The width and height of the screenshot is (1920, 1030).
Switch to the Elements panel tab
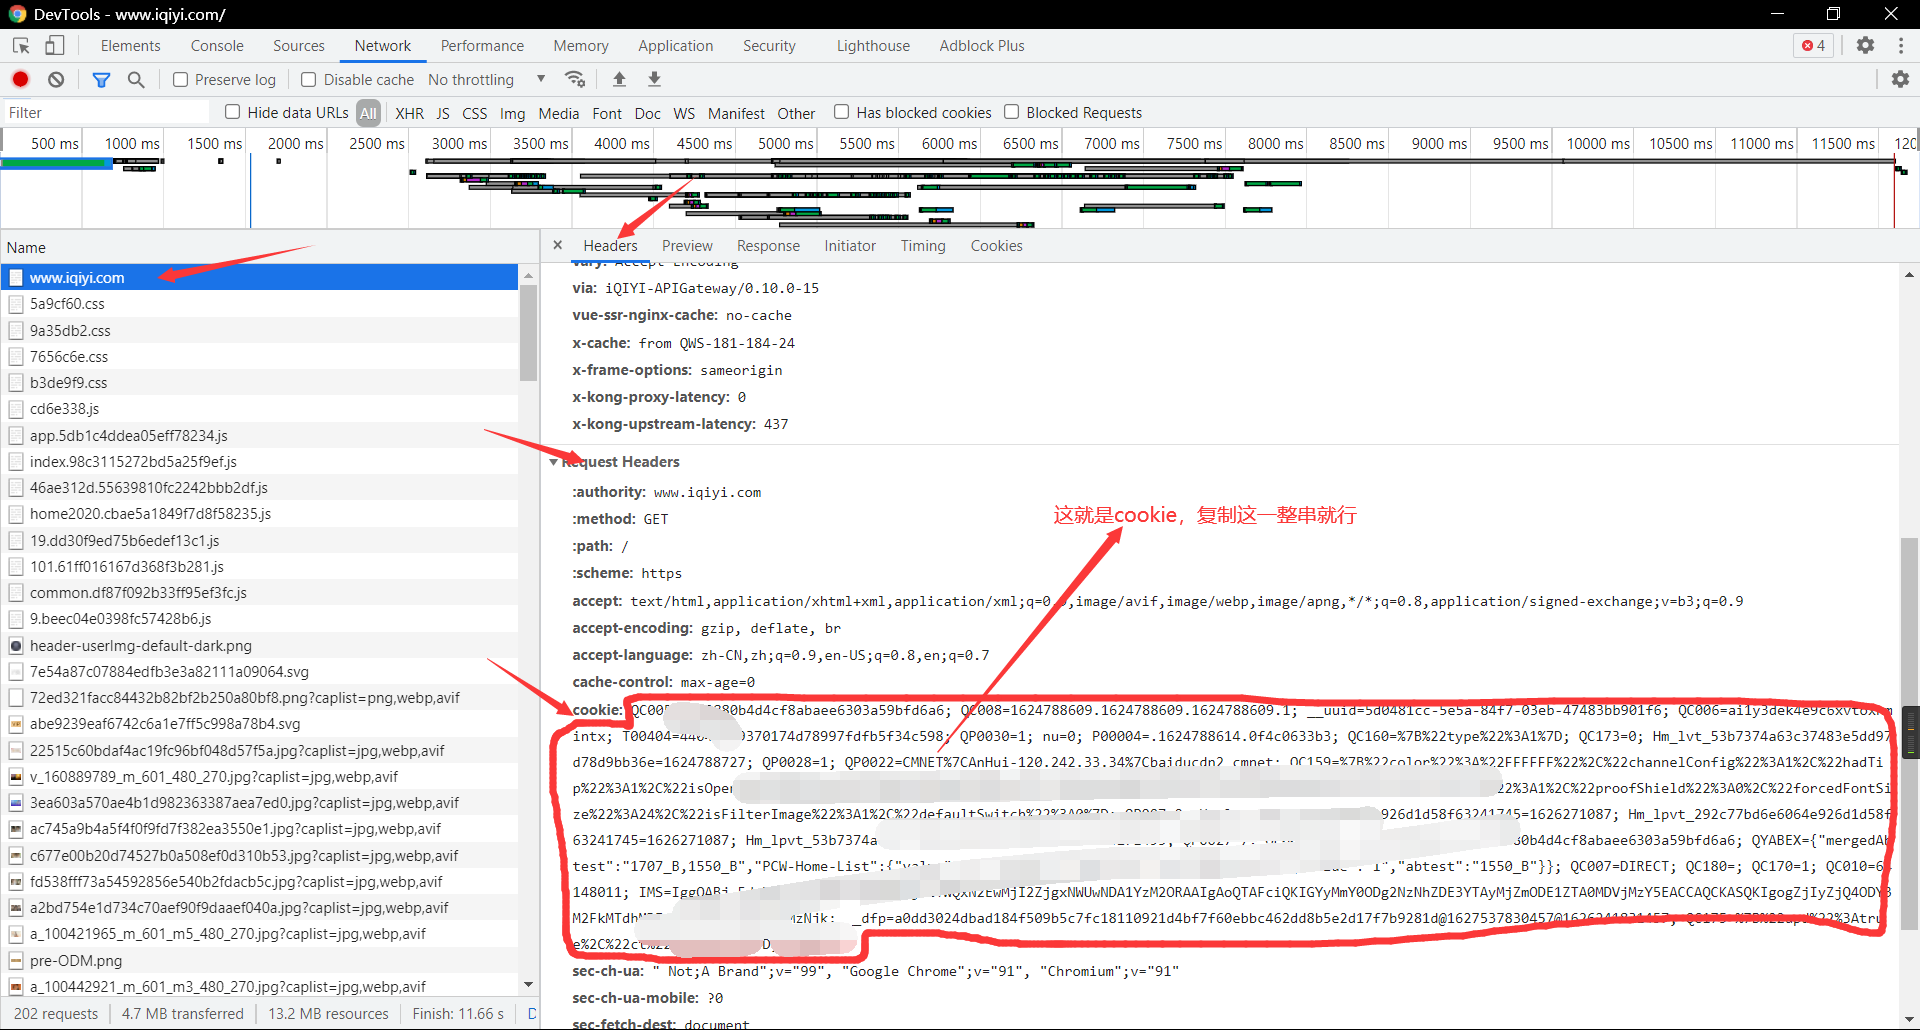click(x=130, y=45)
